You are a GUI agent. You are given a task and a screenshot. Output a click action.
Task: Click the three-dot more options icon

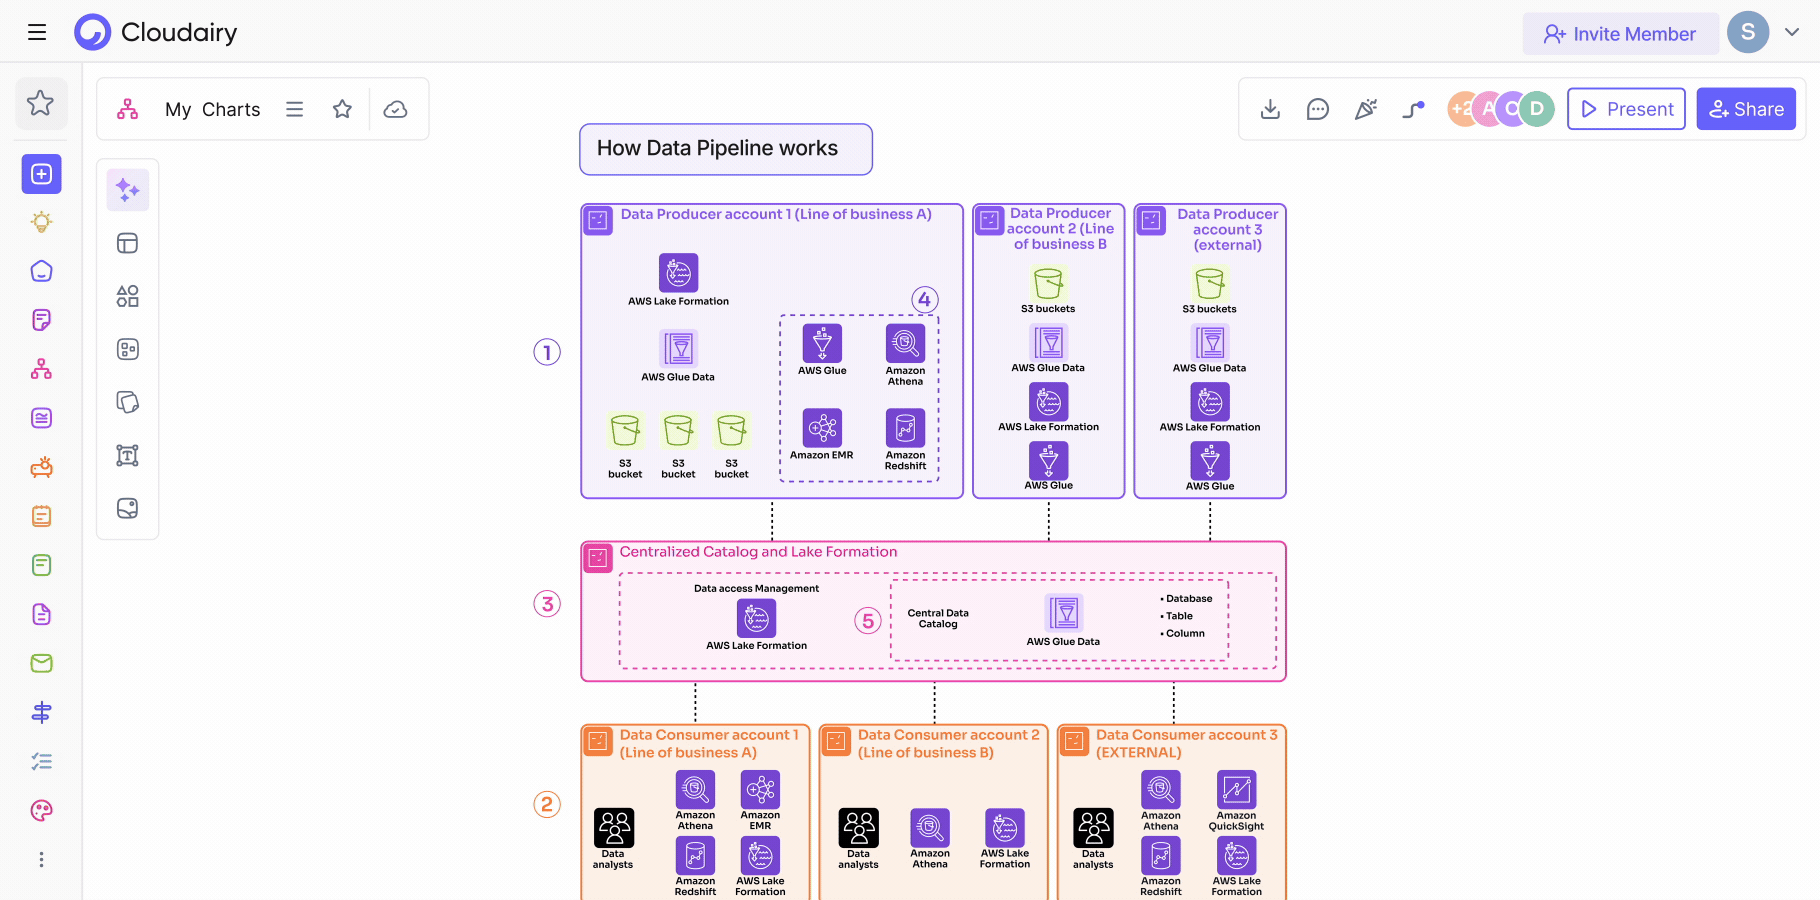coord(42,859)
